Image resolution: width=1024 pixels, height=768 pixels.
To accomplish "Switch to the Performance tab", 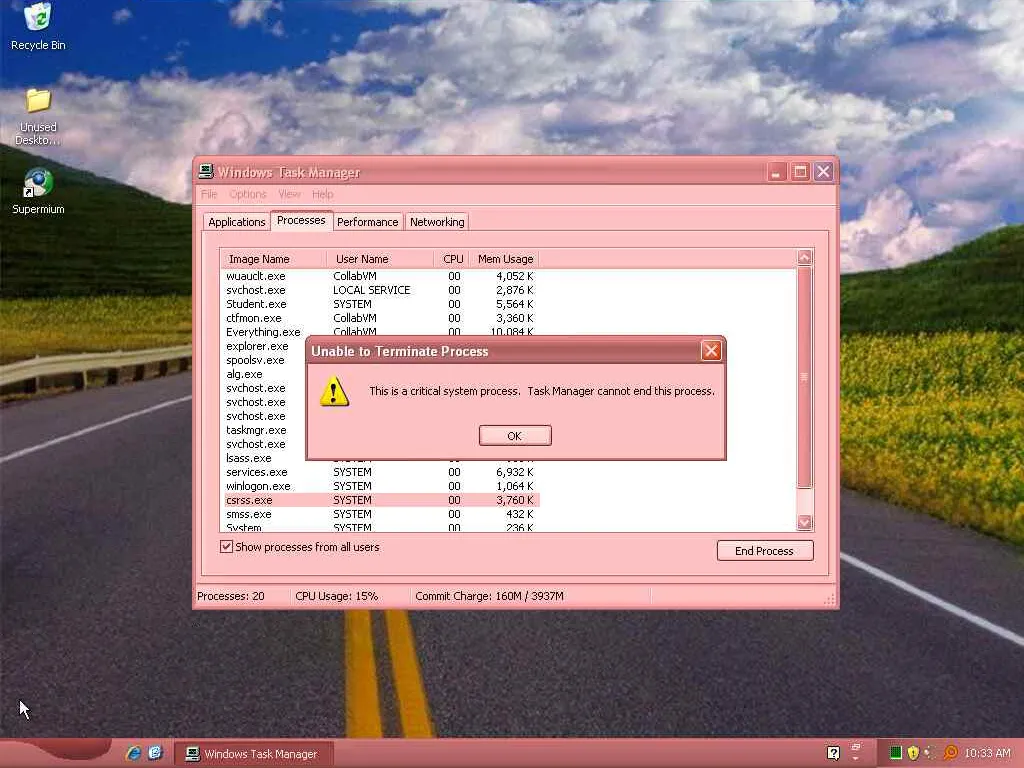I will 368,222.
